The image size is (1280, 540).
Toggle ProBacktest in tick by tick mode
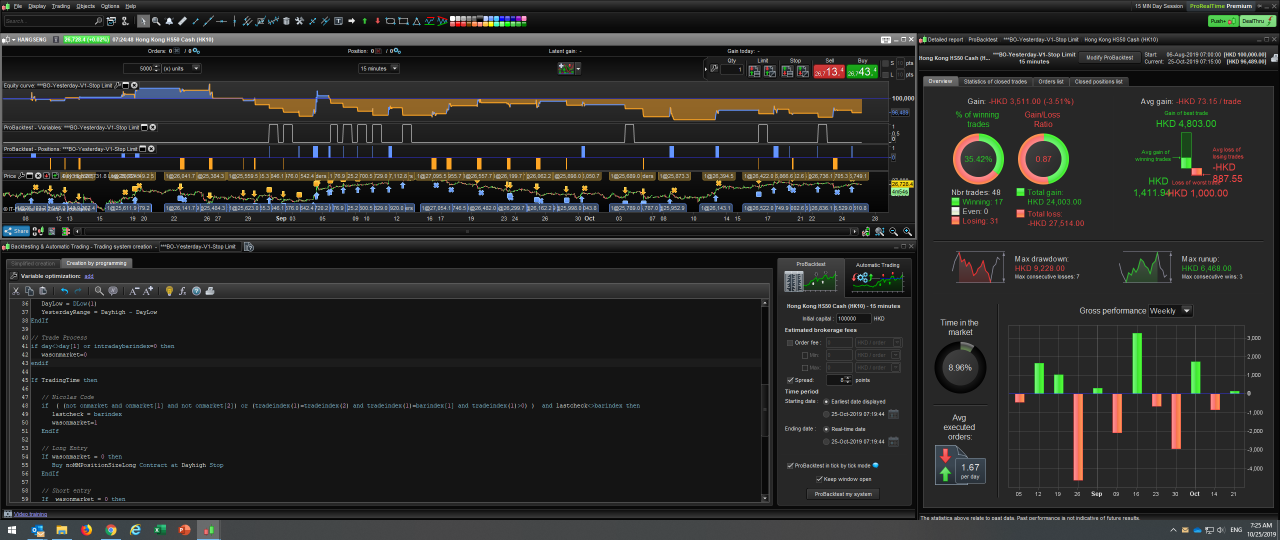(790, 465)
